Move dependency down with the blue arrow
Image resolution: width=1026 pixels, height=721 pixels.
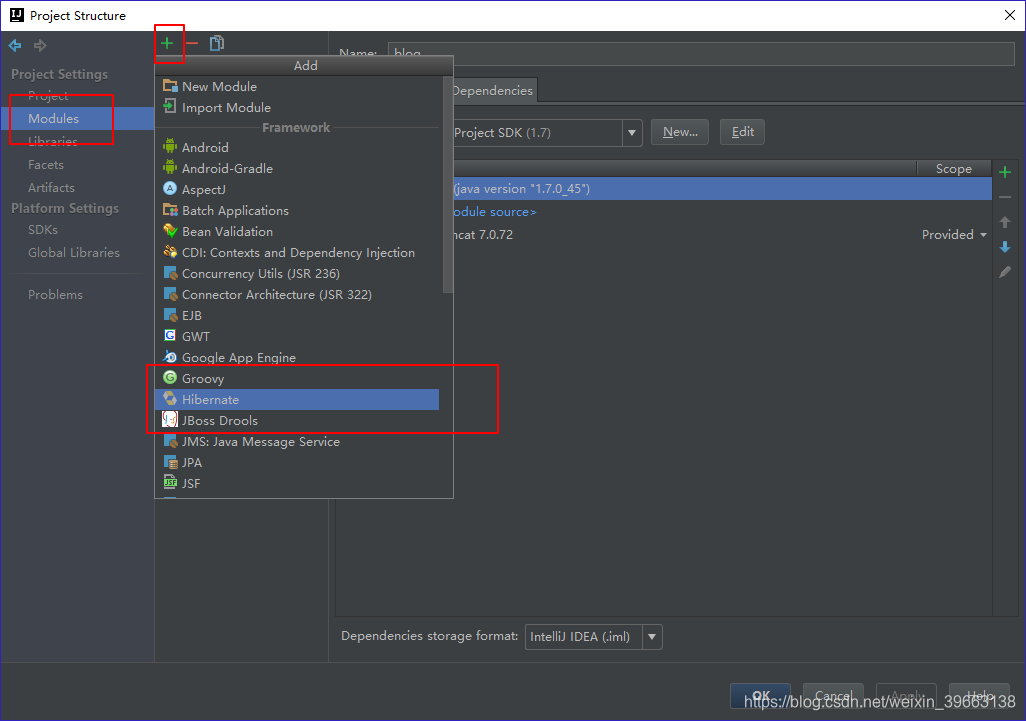(1005, 247)
